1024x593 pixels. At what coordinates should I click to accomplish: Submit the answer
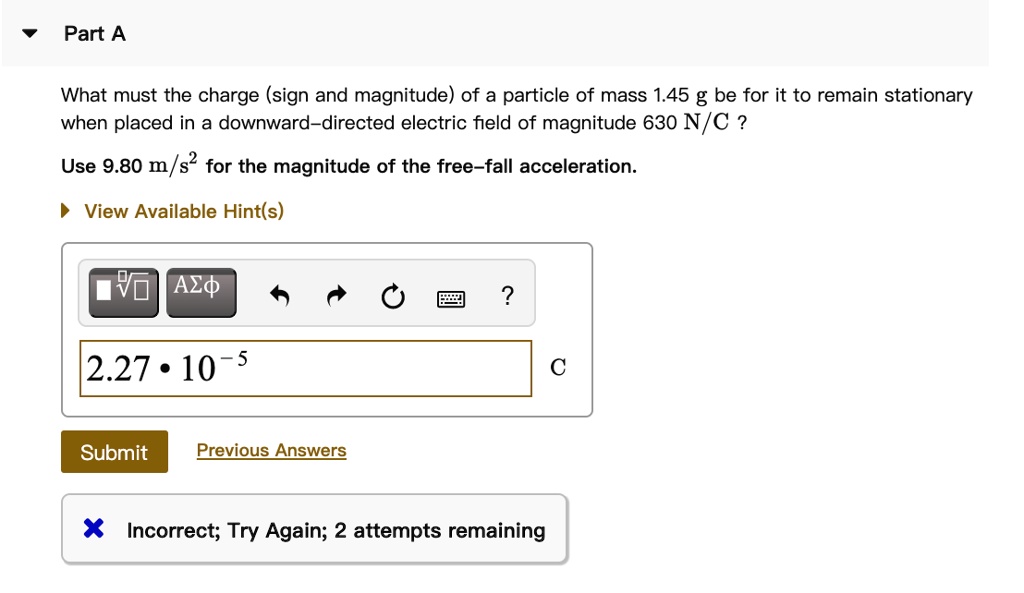(x=113, y=452)
